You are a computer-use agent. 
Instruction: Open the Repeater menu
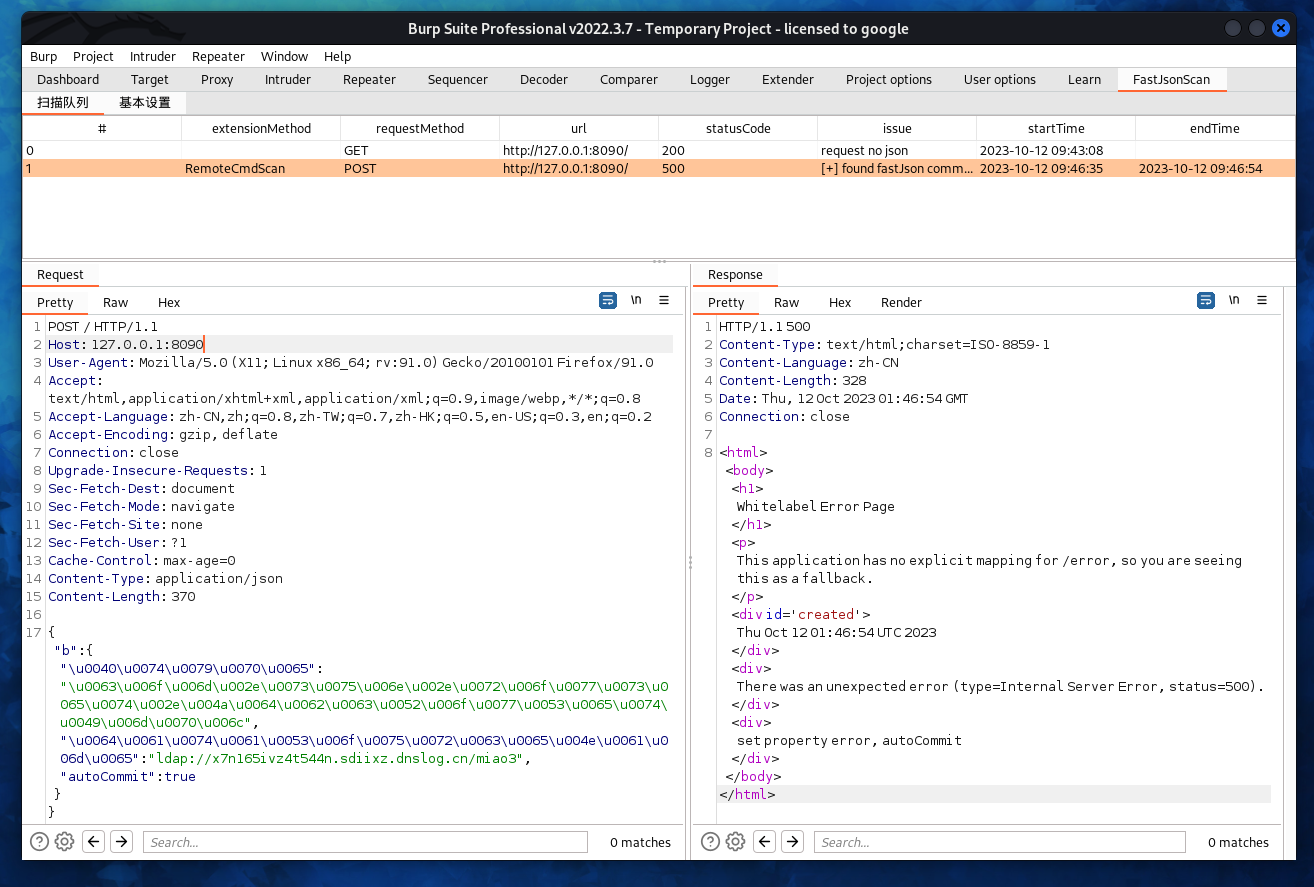[x=218, y=57]
